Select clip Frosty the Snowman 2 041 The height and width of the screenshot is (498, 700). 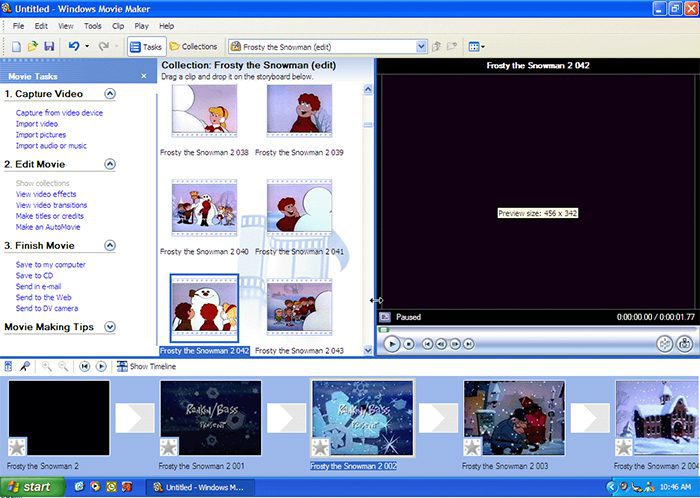[x=300, y=208]
